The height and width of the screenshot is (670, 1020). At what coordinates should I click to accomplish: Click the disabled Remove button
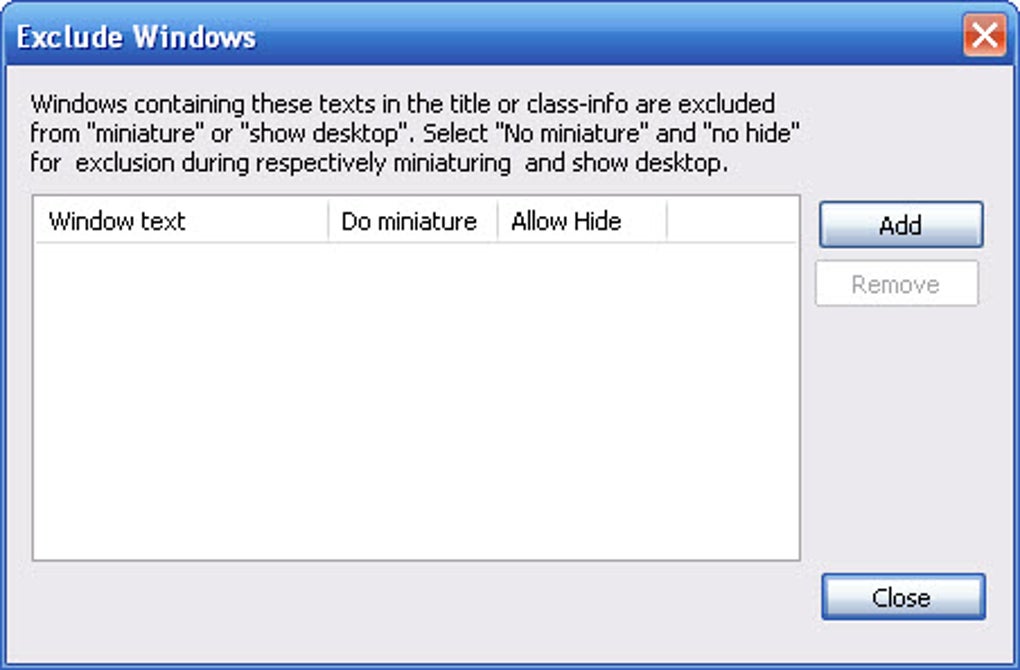[x=897, y=284]
